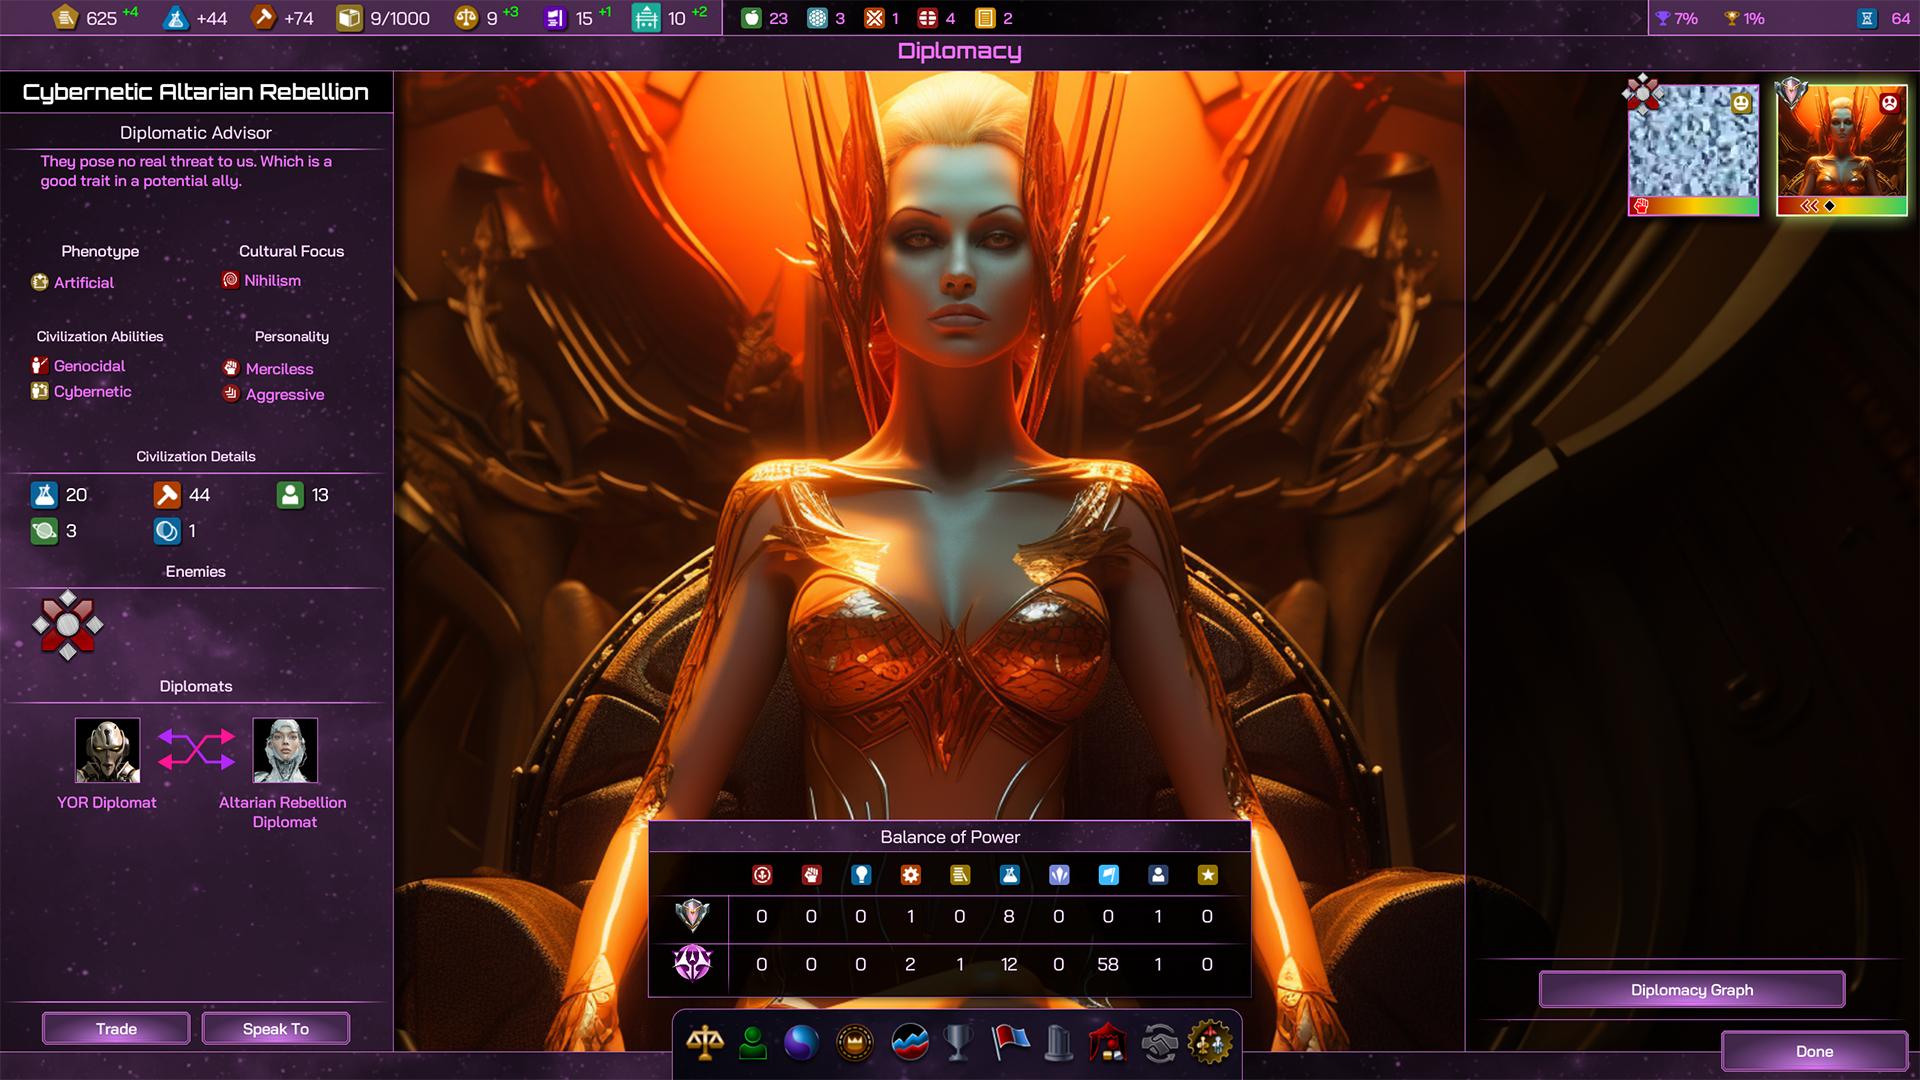Open the red tent bazaar icon
Image resolution: width=1920 pixels, height=1080 pixels.
(x=1108, y=1043)
